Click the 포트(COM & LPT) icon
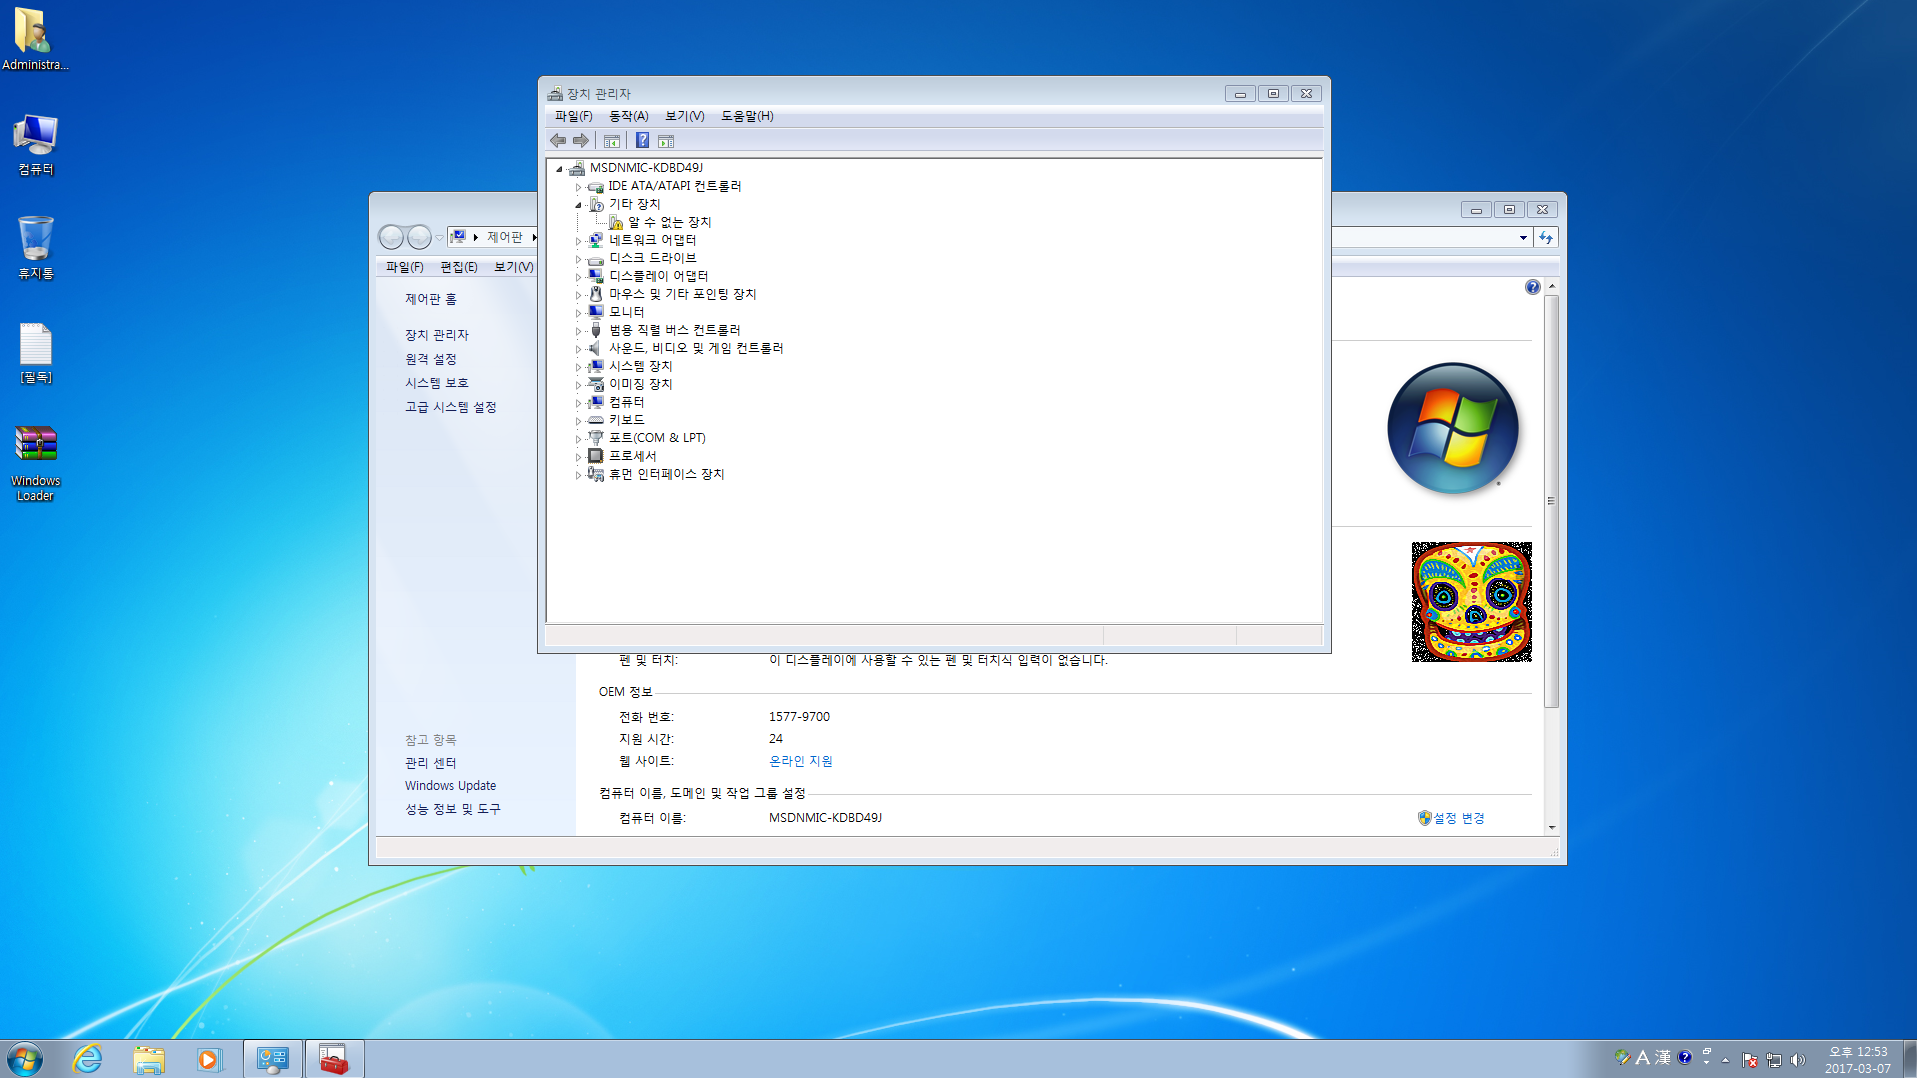The image size is (1917, 1078). 595,438
